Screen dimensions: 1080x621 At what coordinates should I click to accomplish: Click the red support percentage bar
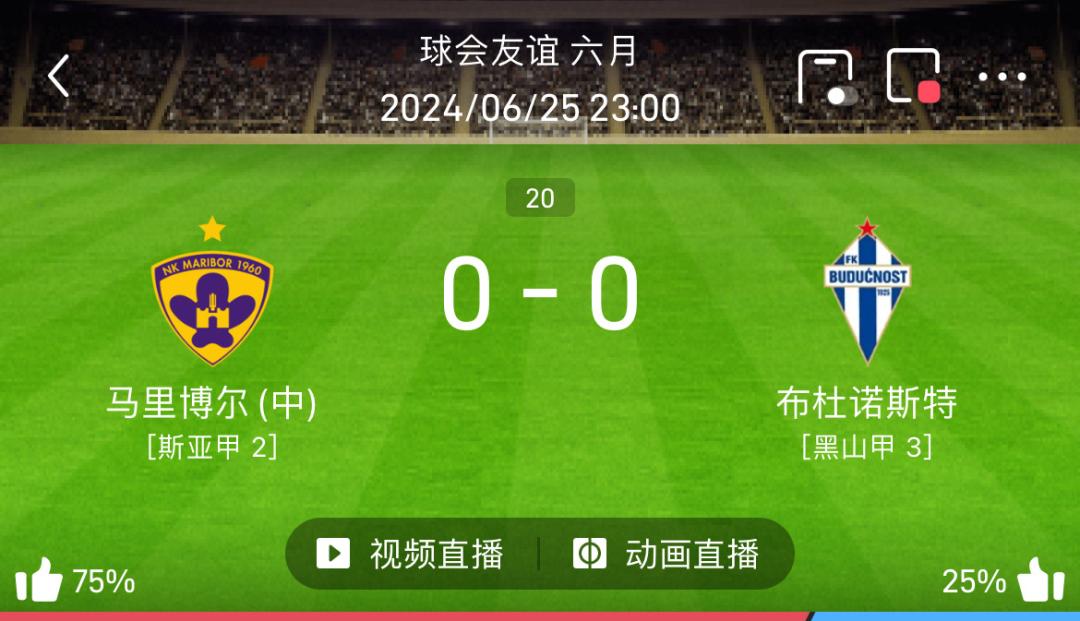tap(405, 616)
